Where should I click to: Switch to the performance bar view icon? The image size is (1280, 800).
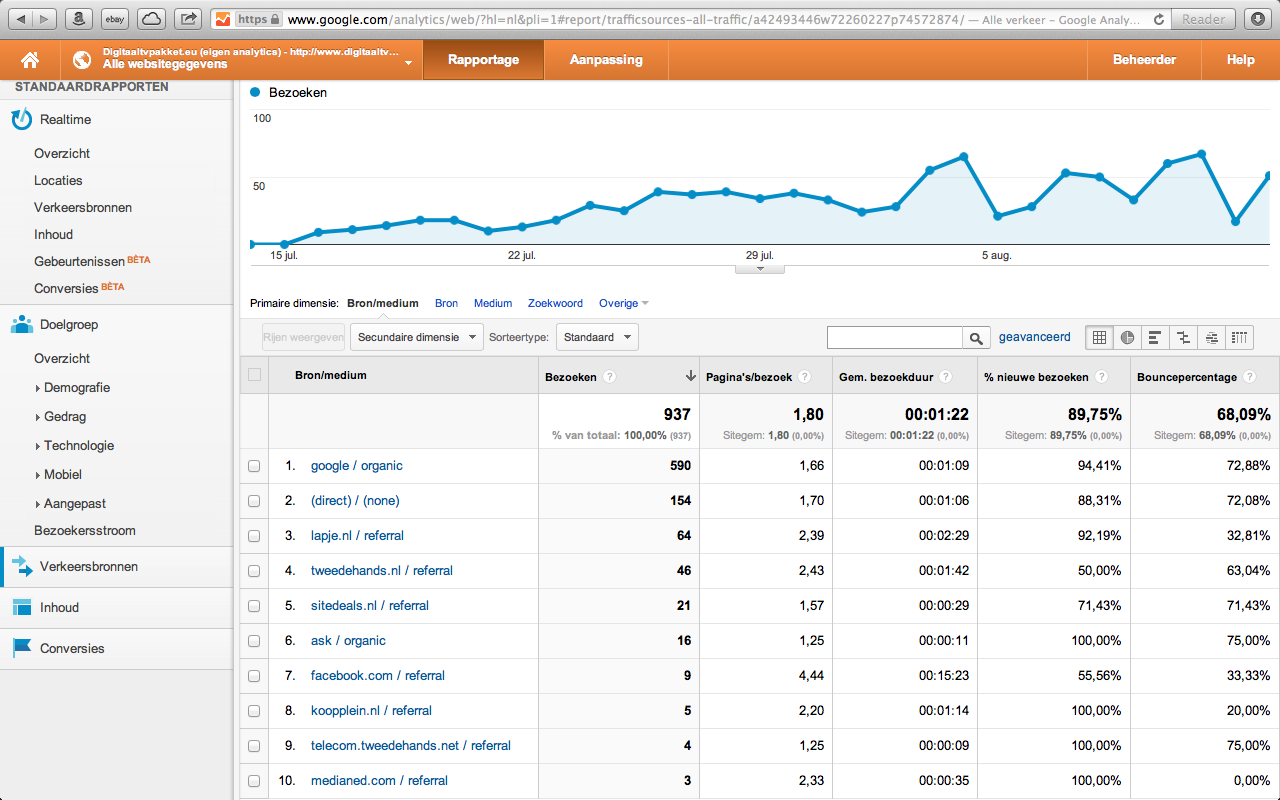click(x=1156, y=337)
